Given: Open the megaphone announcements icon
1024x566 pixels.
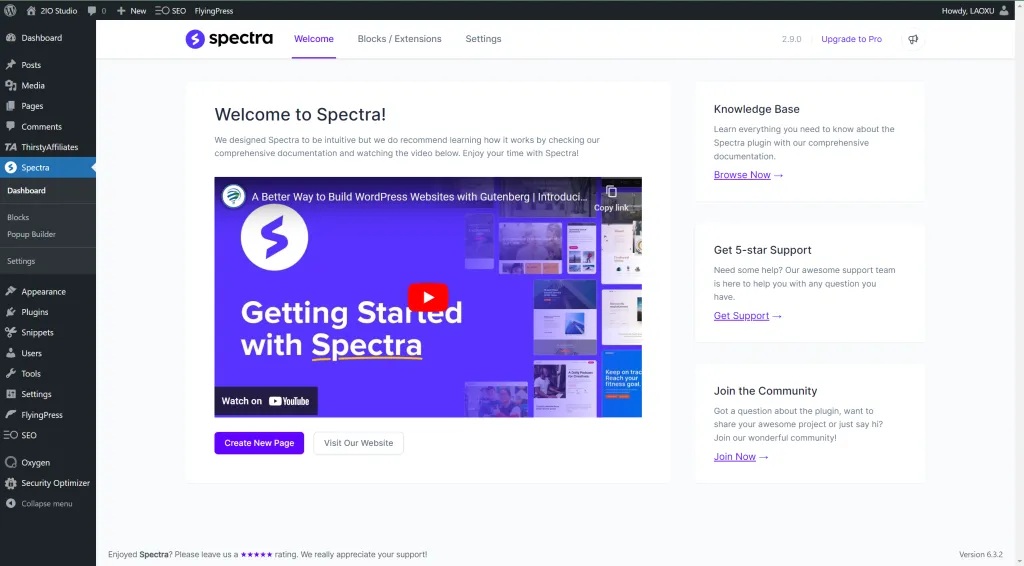Looking at the screenshot, I should pyautogui.click(x=912, y=39).
